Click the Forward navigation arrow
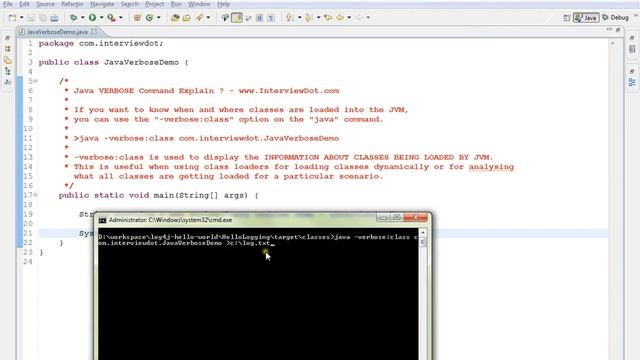 (x=359, y=18)
